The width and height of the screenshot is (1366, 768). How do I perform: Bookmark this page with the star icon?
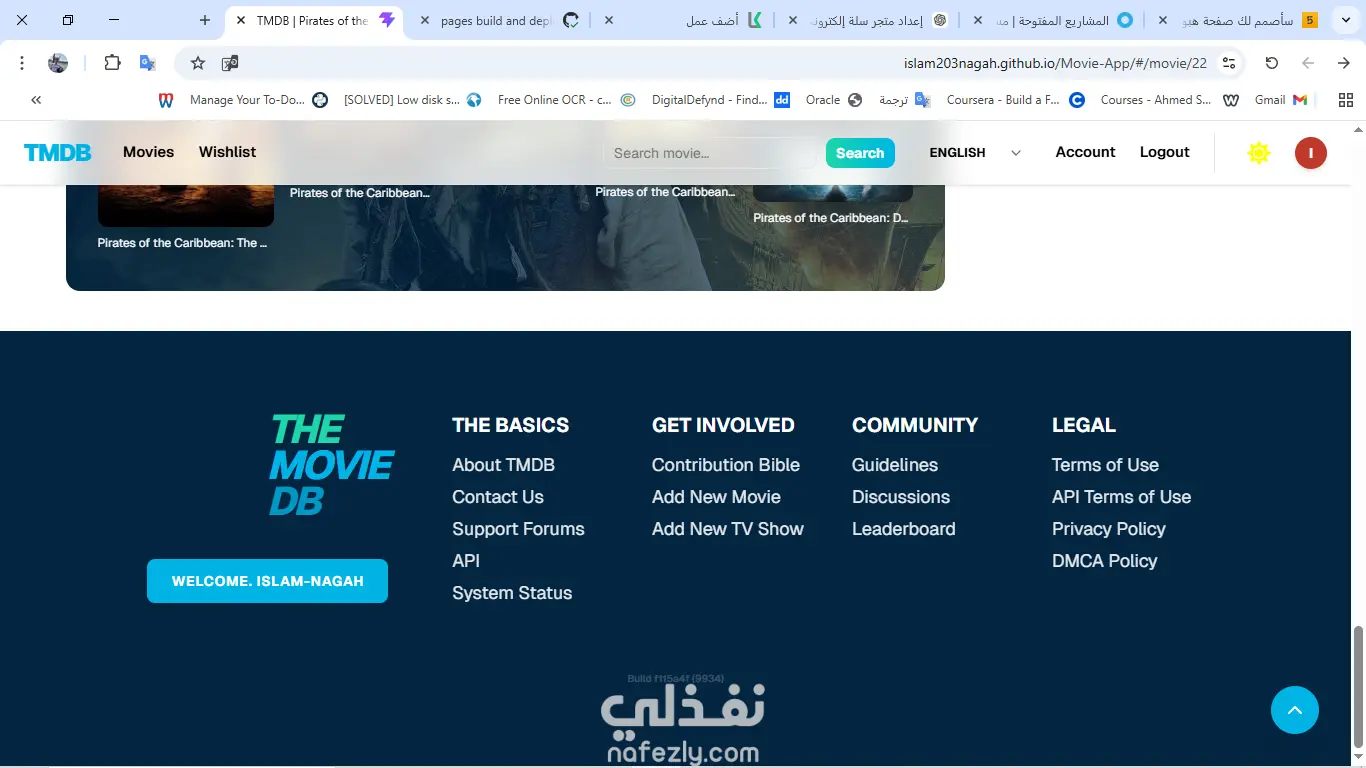tap(198, 63)
